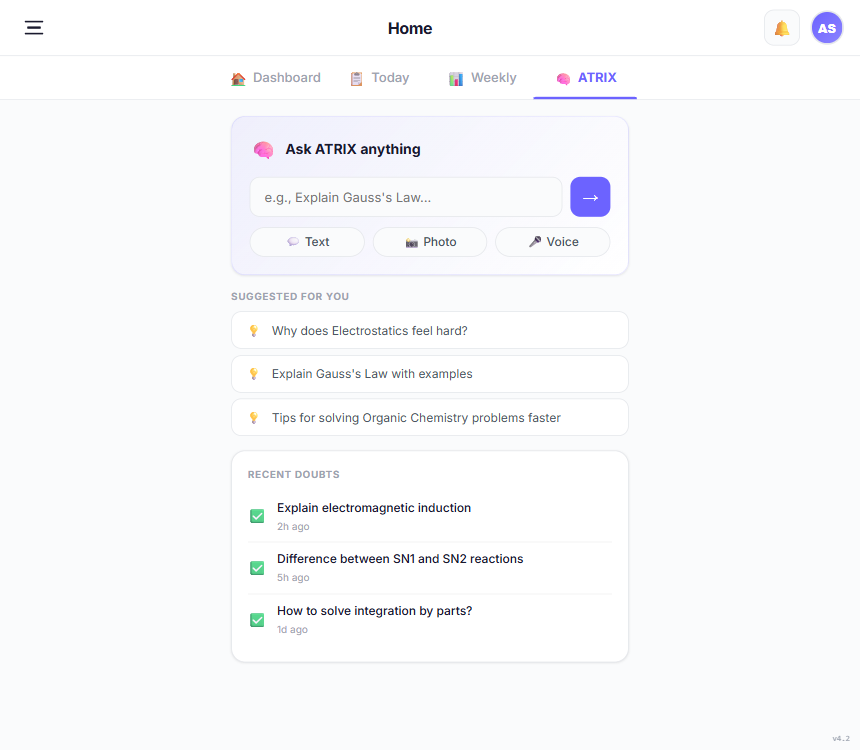This screenshot has height=750, width=860.
Task: Choose Text input mode
Action: point(307,242)
